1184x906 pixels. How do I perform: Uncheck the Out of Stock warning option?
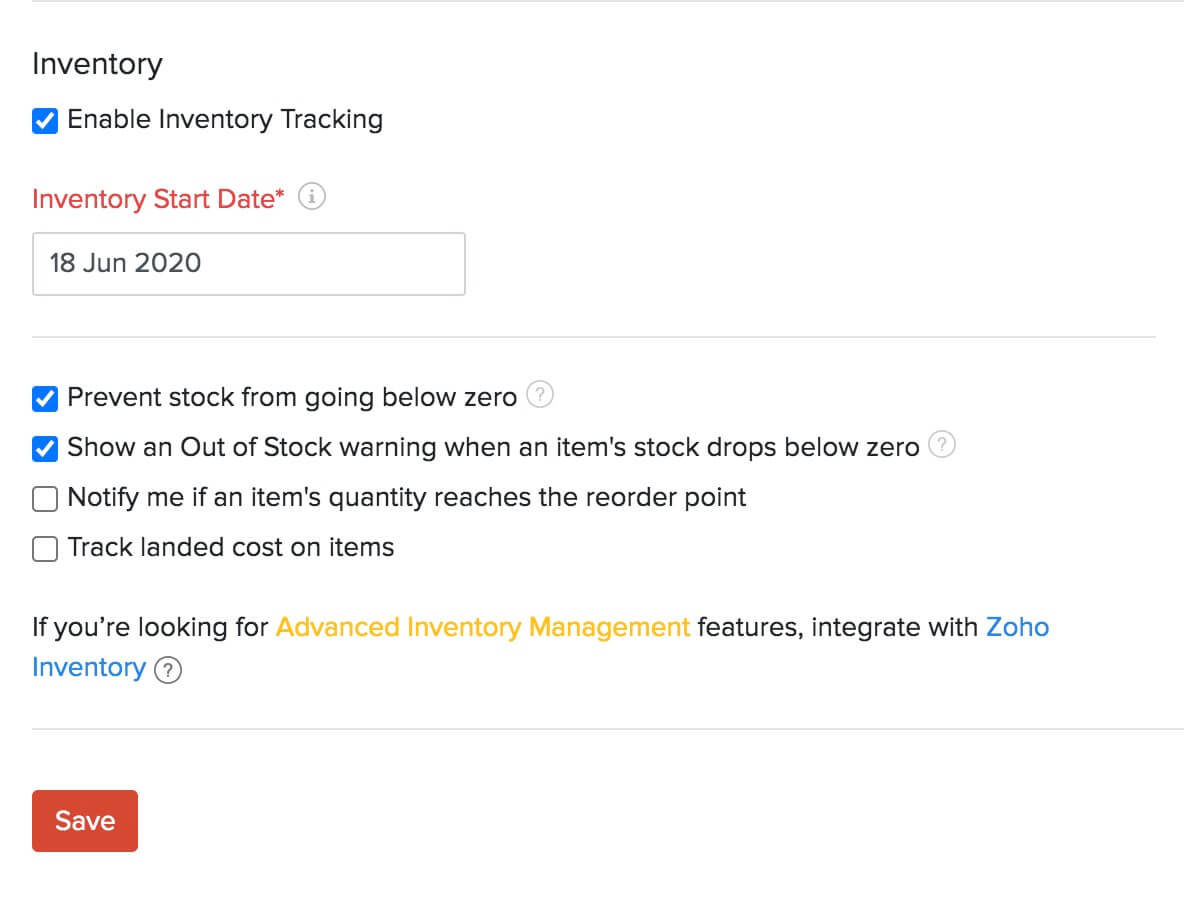(x=44, y=448)
